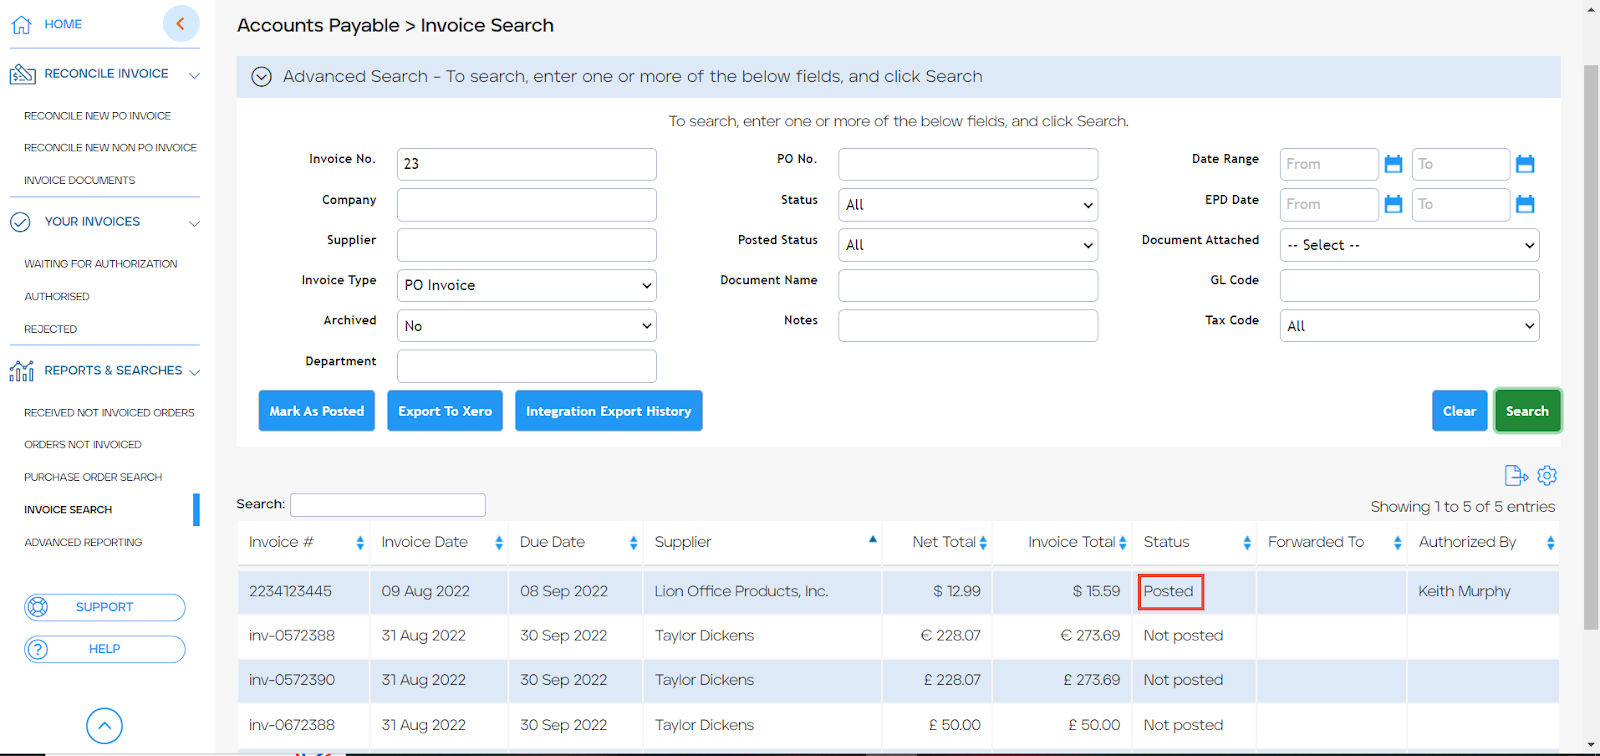Image resolution: width=1600 pixels, height=756 pixels.
Task: Click the Export To Xero button
Action: 445,411
